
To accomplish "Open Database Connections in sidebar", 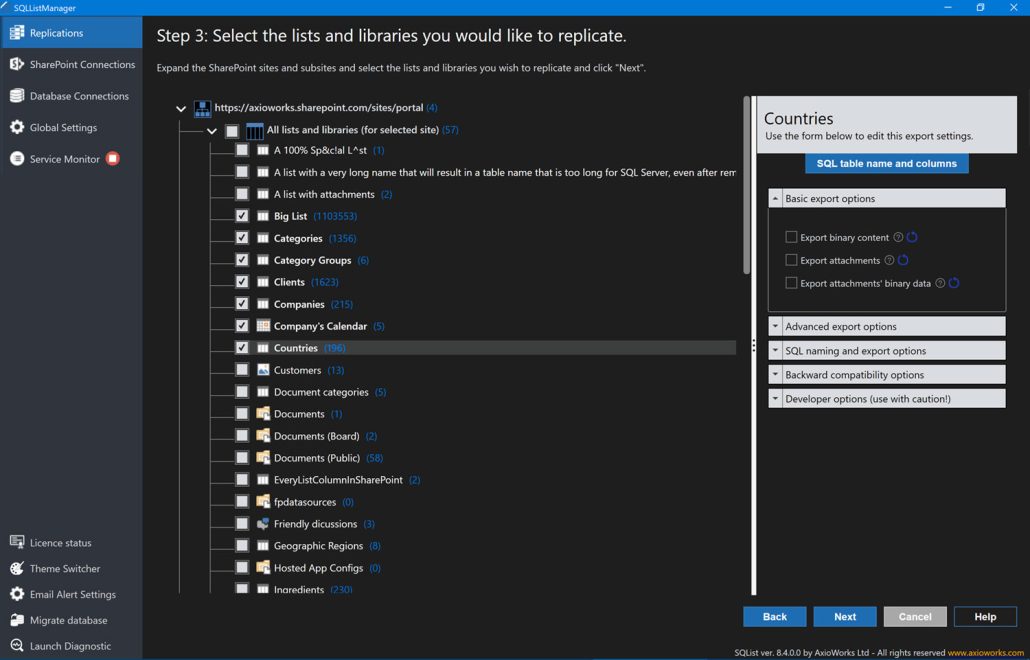I will (x=79, y=96).
